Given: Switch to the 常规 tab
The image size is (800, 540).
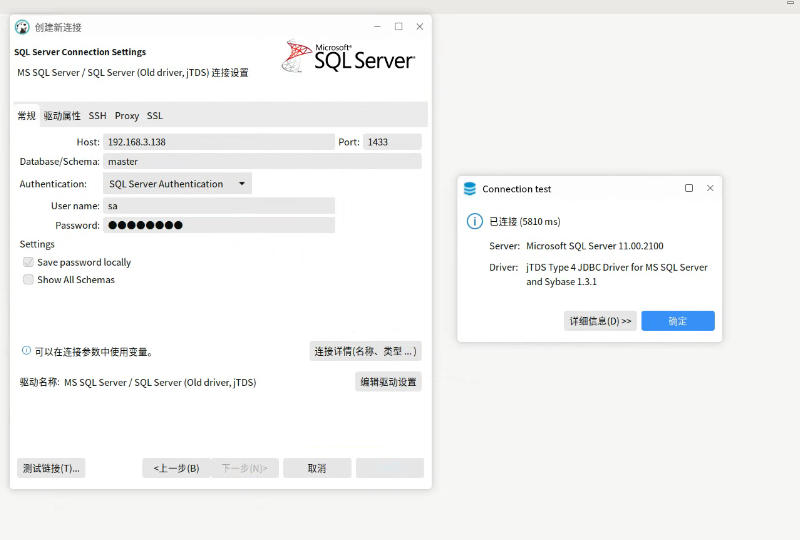Looking at the screenshot, I should [27, 116].
